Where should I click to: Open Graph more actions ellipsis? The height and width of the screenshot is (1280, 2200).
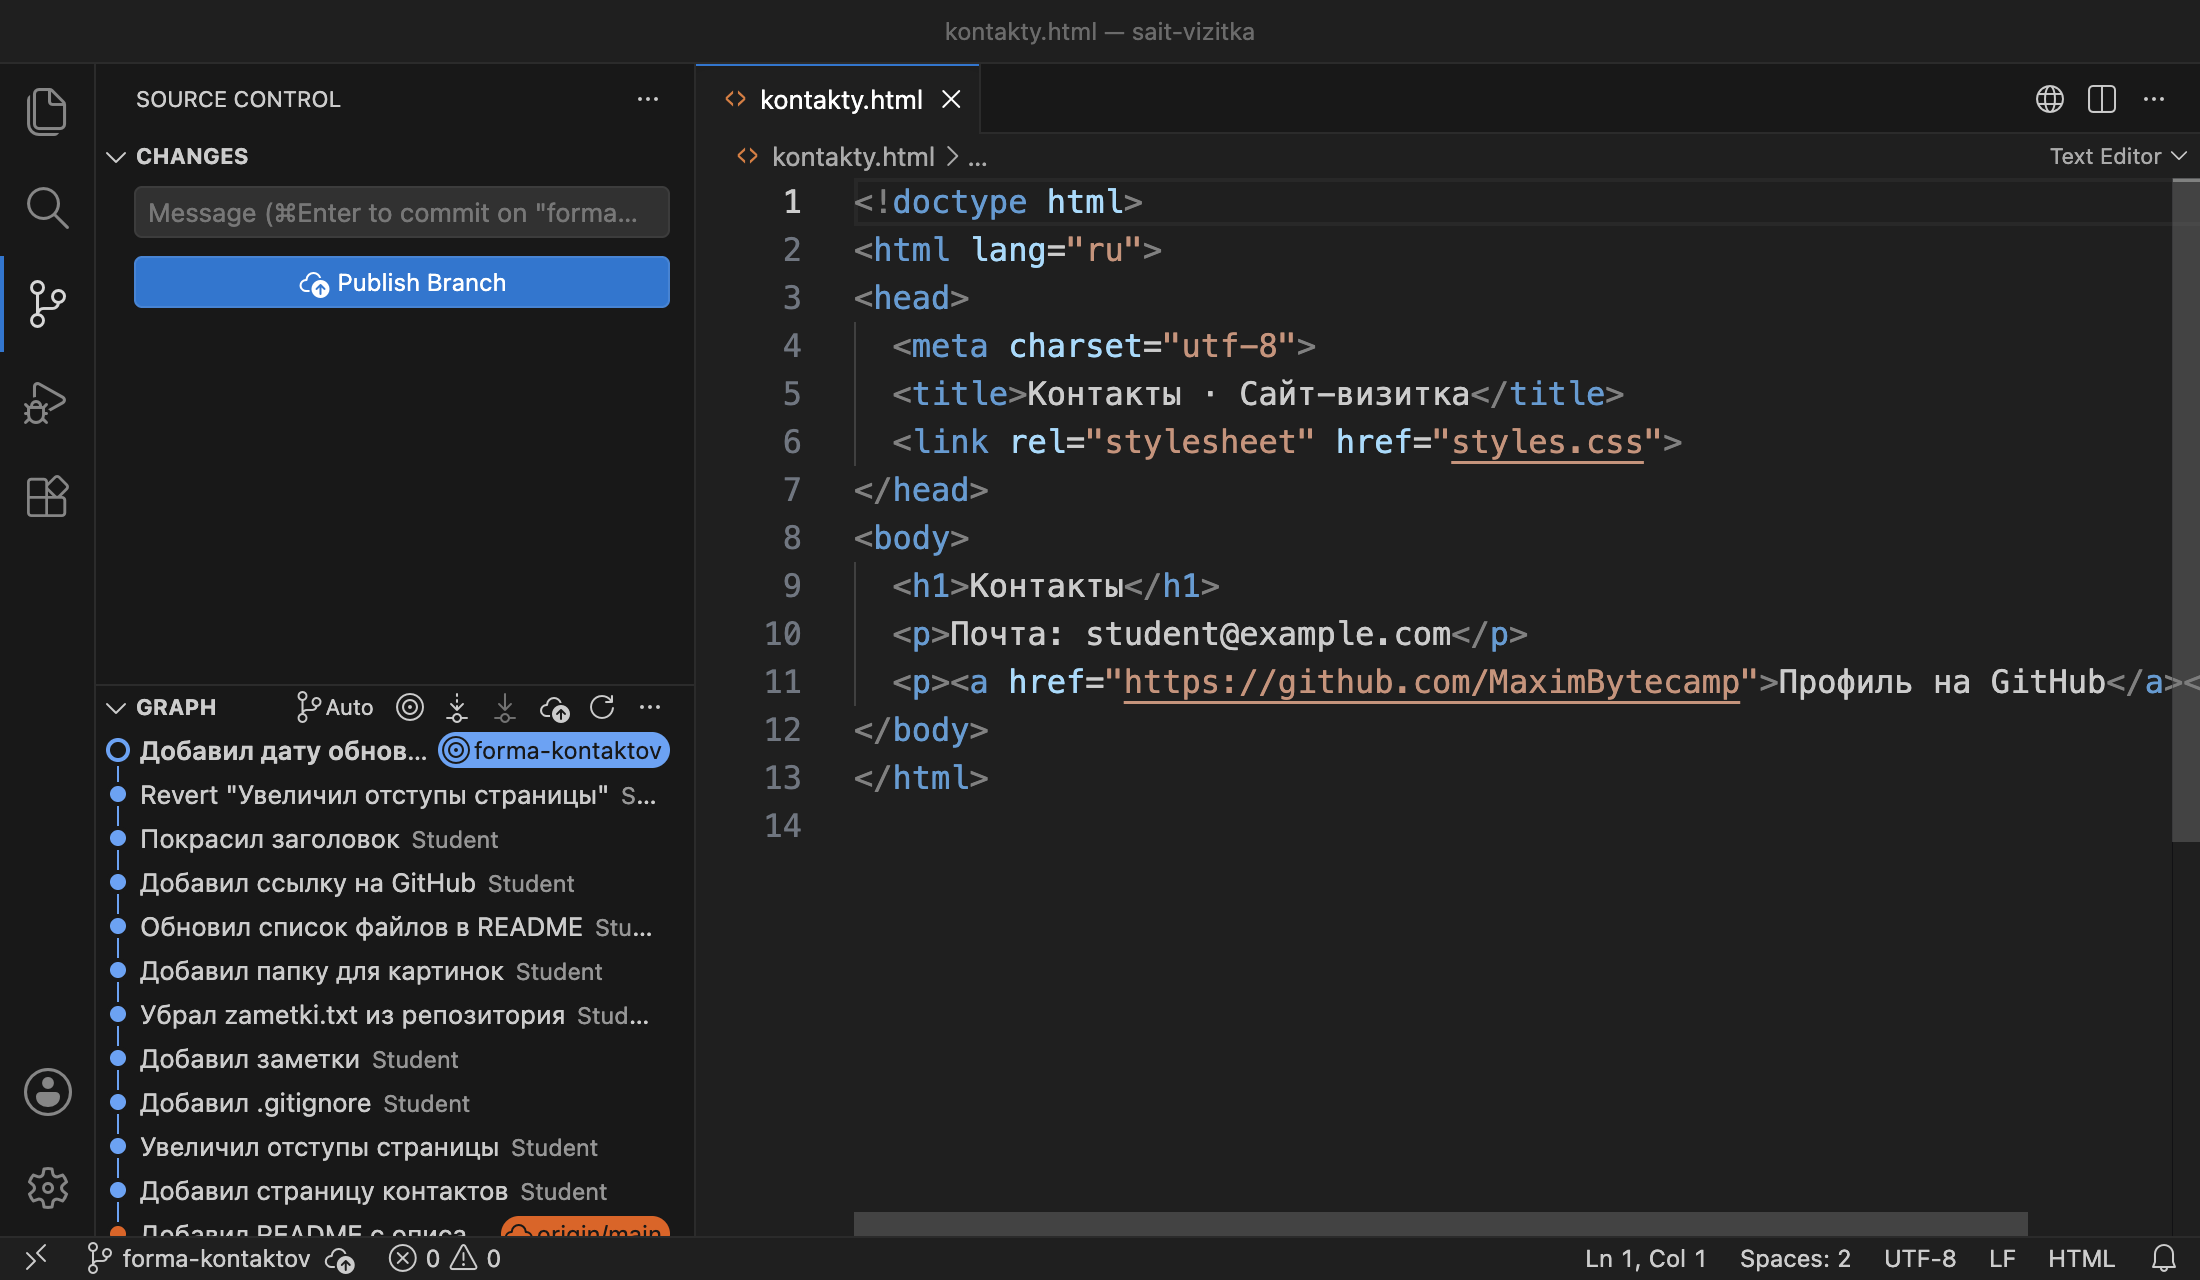[650, 707]
